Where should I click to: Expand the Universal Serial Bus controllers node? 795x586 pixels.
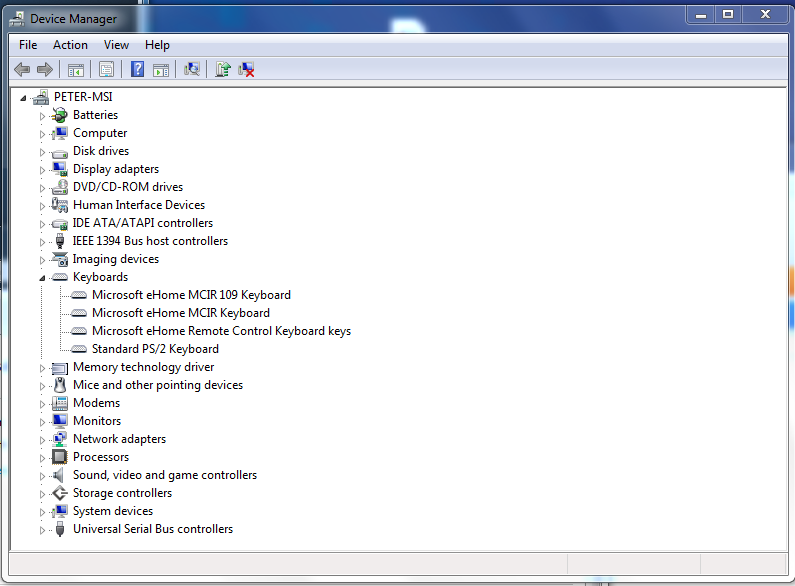click(43, 529)
